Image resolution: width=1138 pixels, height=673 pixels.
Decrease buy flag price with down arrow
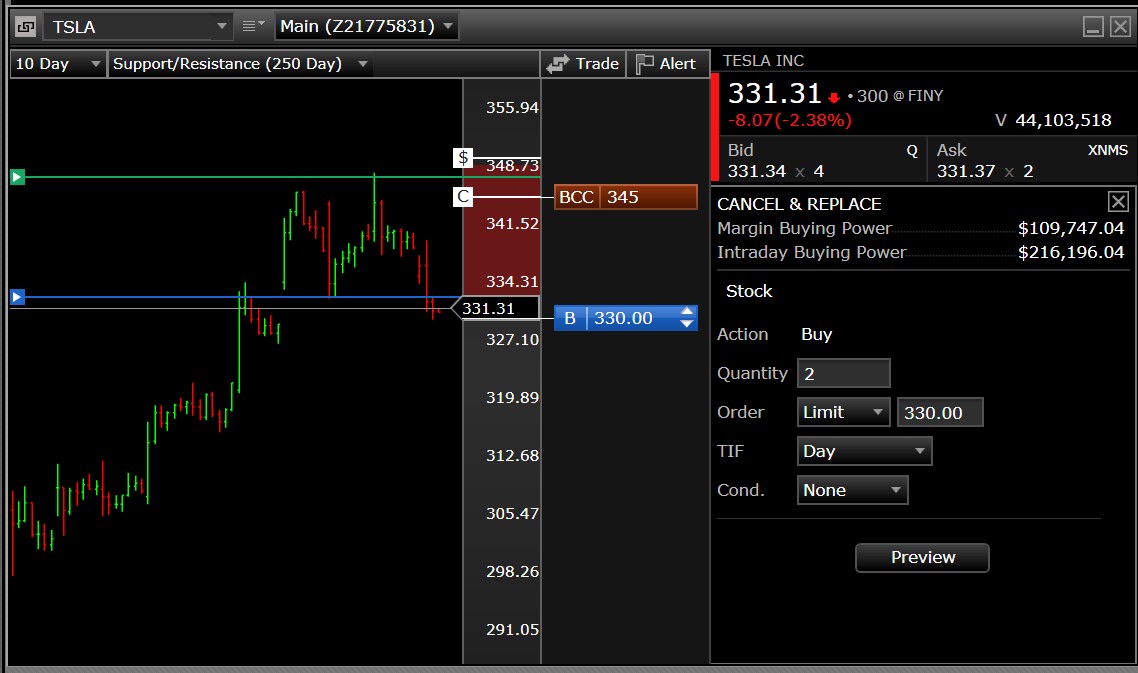tap(687, 324)
